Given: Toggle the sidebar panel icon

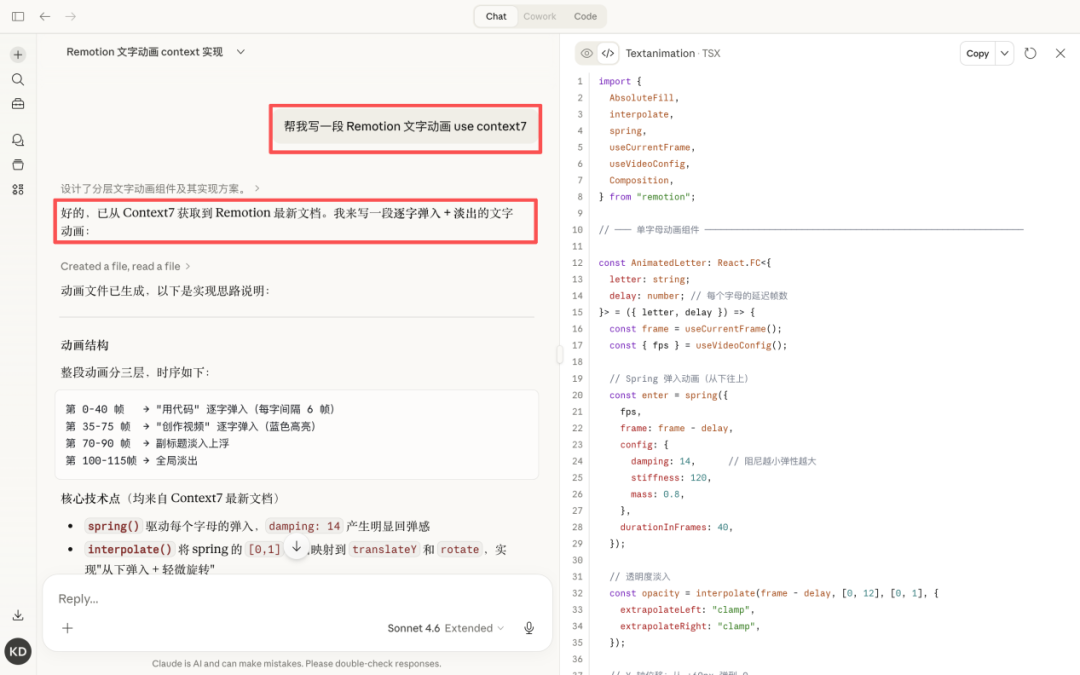Looking at the screenshot, I should pyautogui.click(x=18, y=16).
